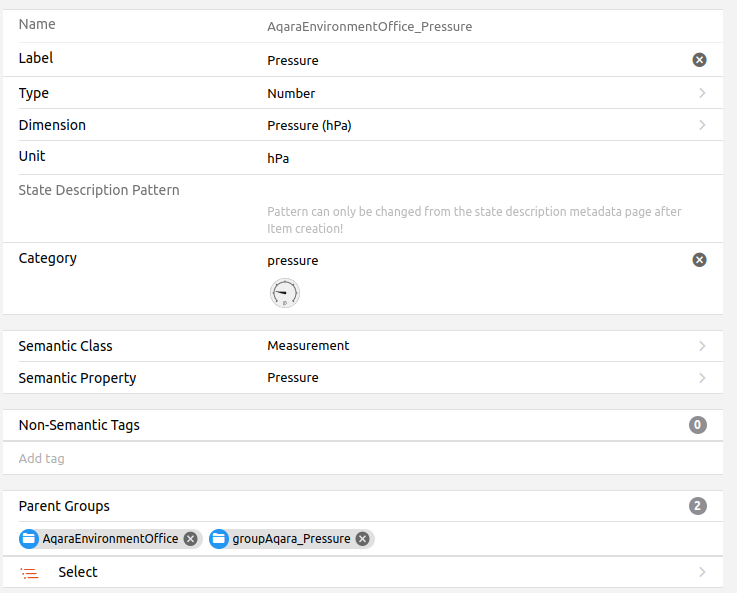Open the Type selector showing Number

(485, 93)
